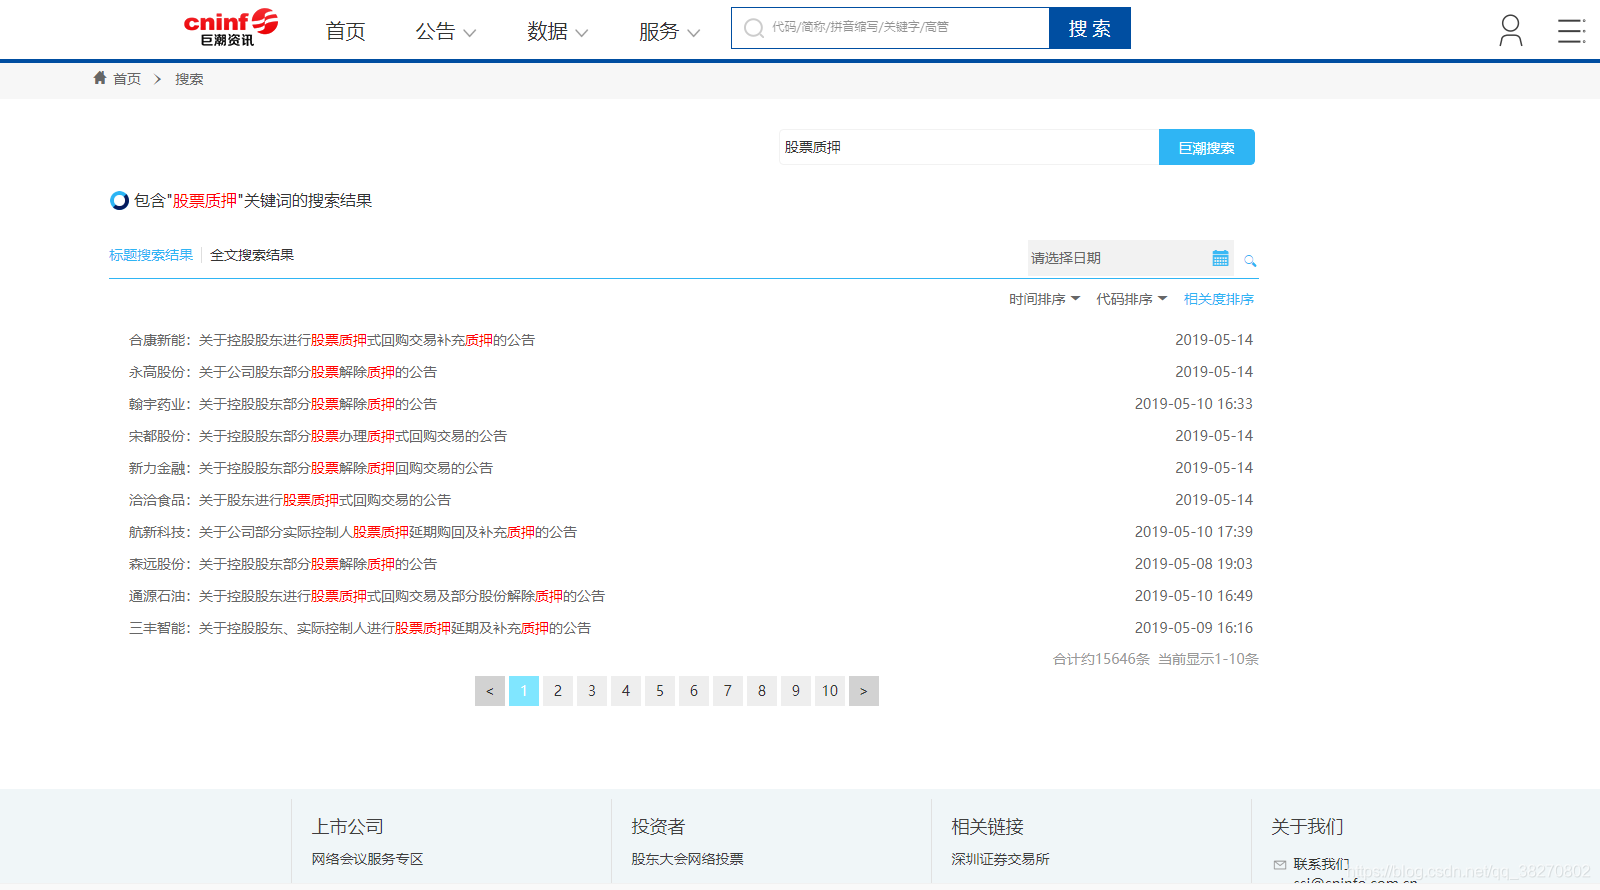Open the 通源石油 announcement
Screen dimensions: 1600x890
pos(367,596)
